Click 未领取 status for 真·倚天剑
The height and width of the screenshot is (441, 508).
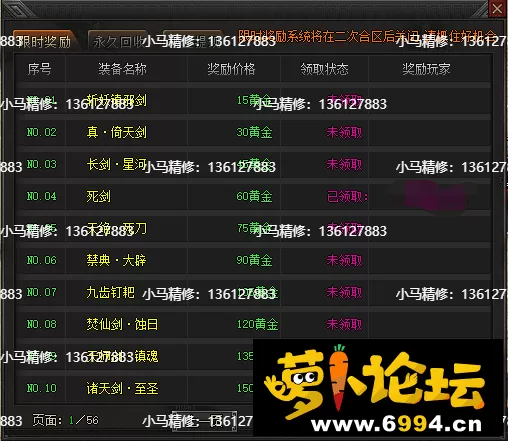(344, 132)
